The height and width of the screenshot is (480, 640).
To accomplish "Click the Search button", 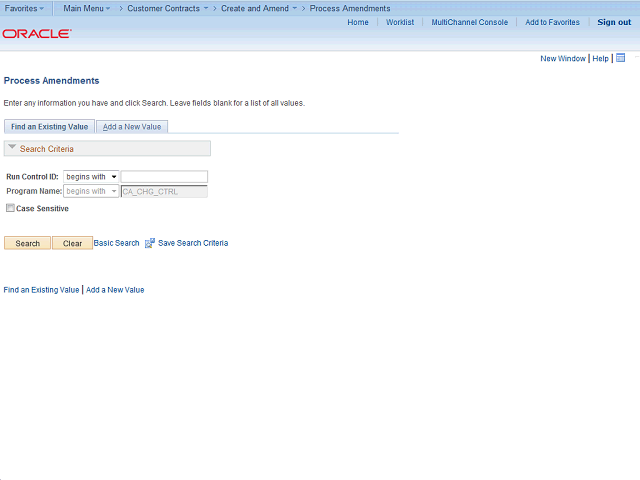I will tap(27, 243).
